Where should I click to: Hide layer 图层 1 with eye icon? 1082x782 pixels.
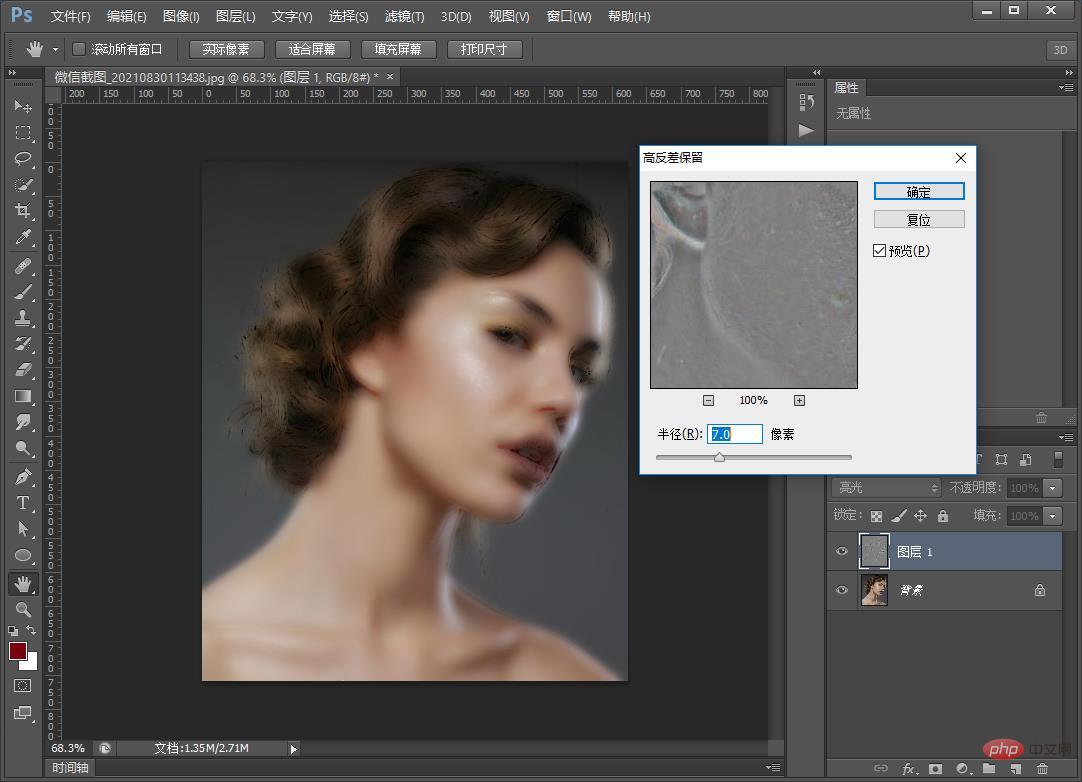tap(842, 552)
